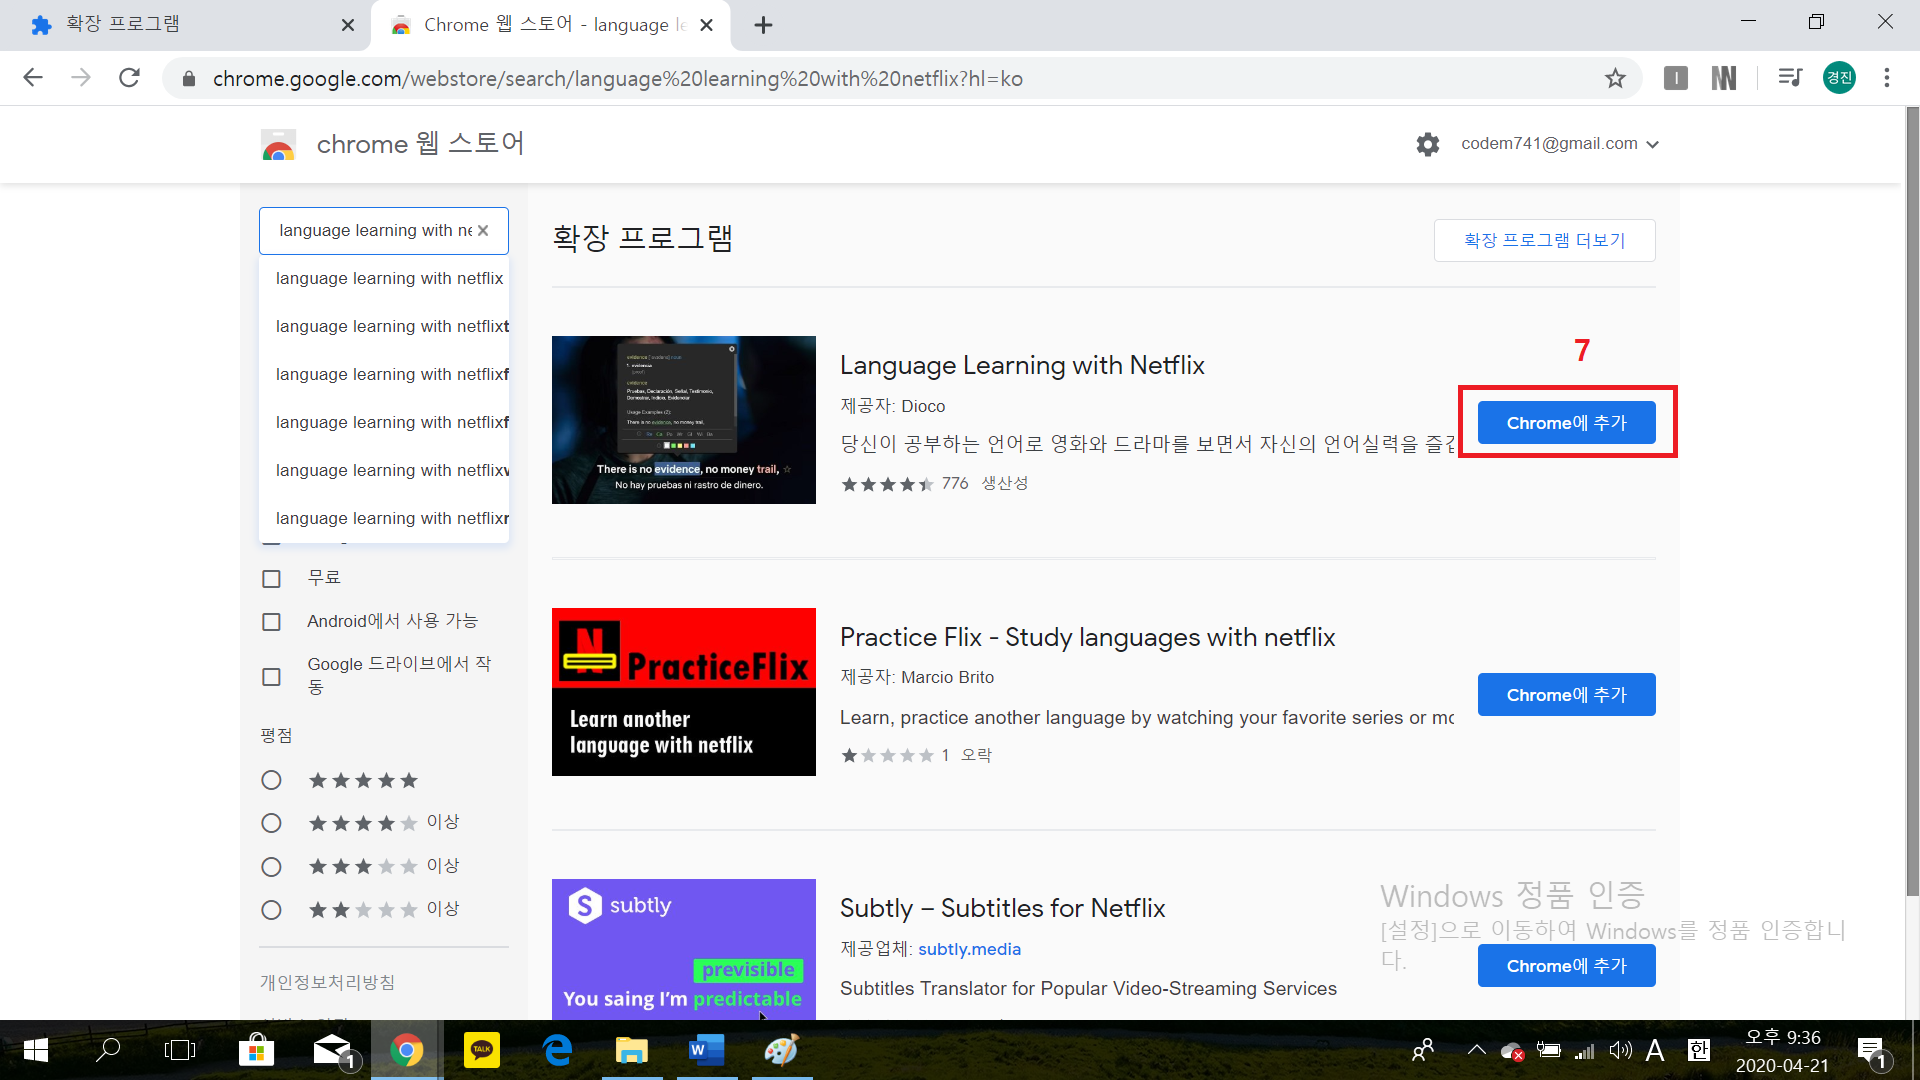
Task: Choose the first suggestion 'language learning with netflix'
Action: coord(389,278)
